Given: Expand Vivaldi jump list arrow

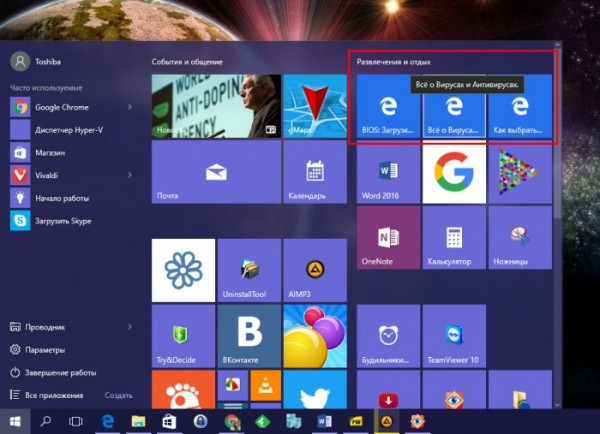Looking at the screenshot, I should 130,175.
